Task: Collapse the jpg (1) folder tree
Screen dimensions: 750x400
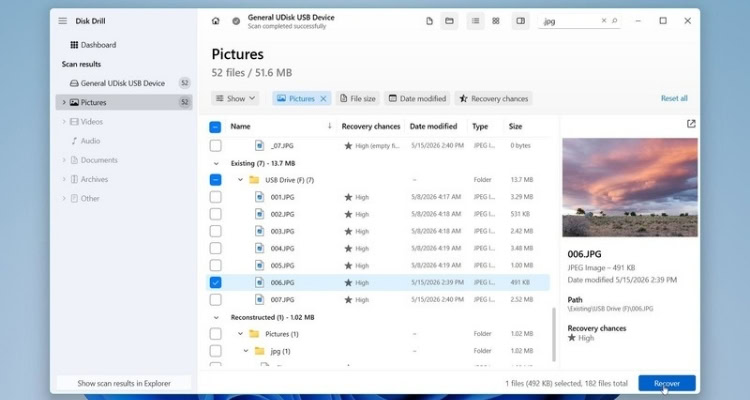Action: (x=246, y=351)
